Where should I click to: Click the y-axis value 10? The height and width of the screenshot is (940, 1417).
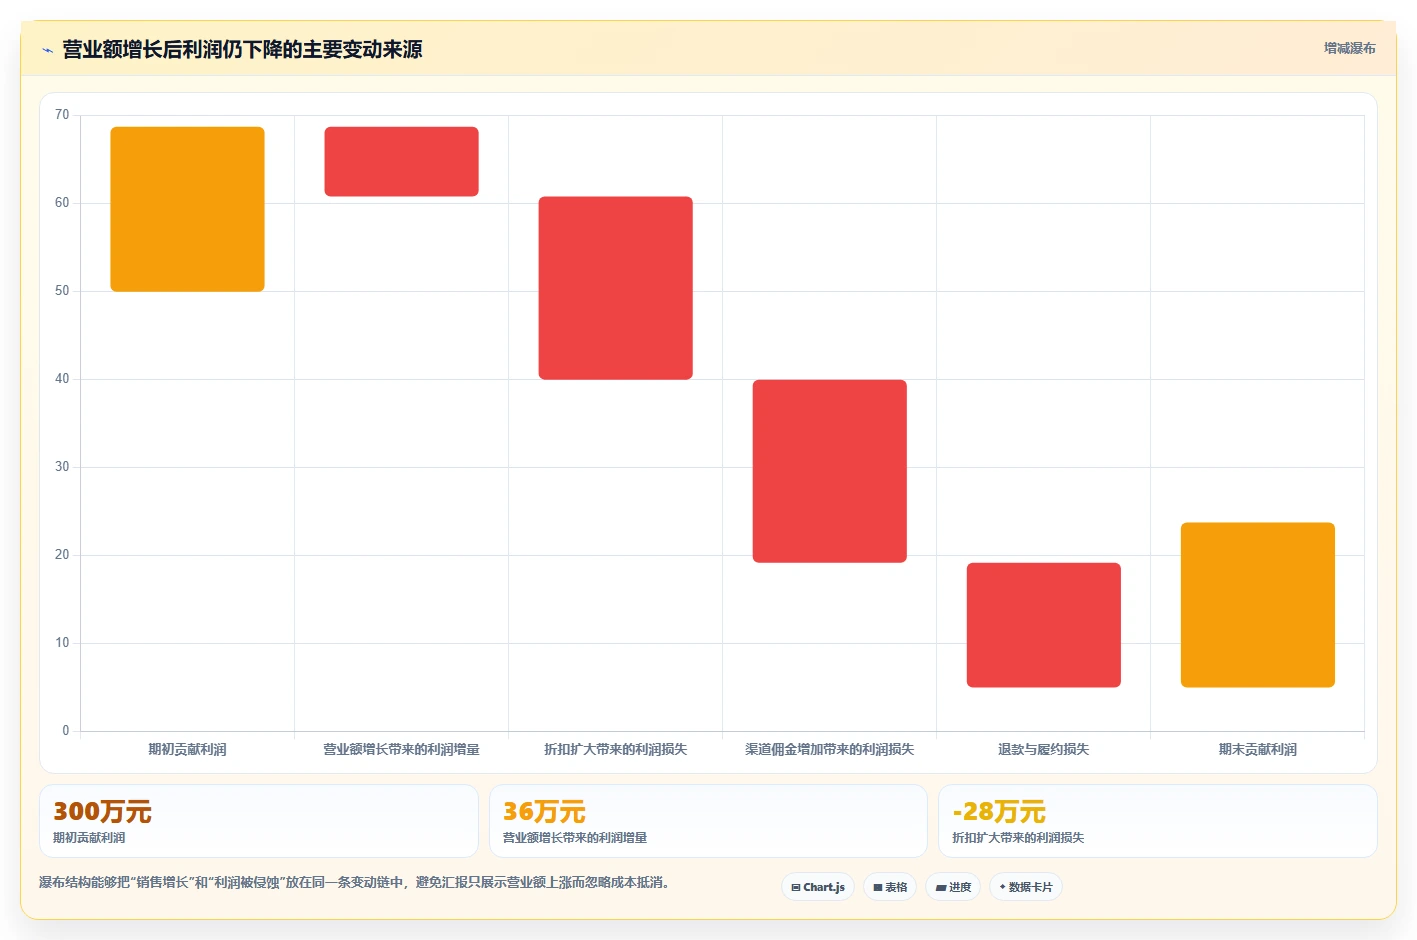pyautogui.click(x=62, y=643)
